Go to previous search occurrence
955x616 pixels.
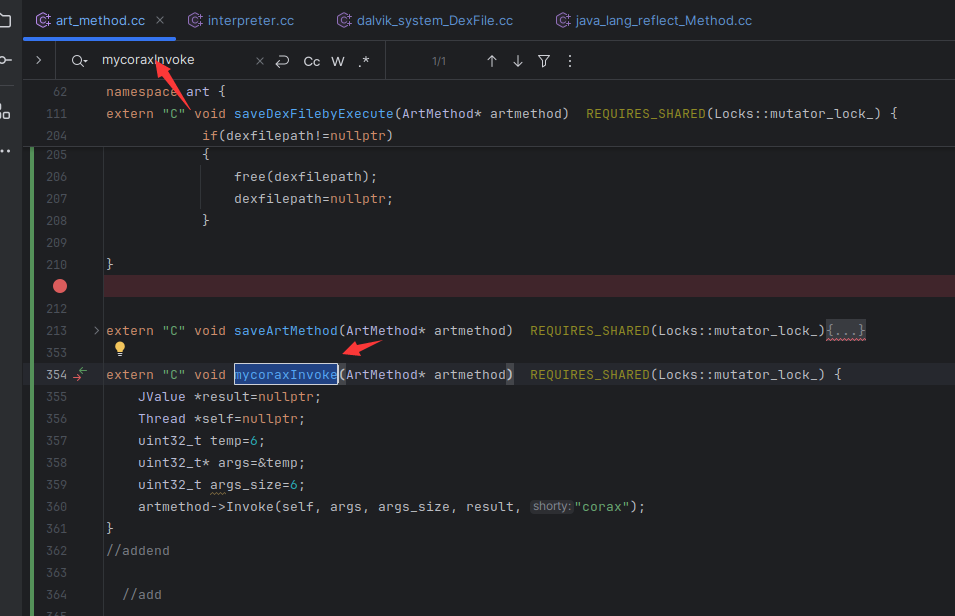[492, 61]
